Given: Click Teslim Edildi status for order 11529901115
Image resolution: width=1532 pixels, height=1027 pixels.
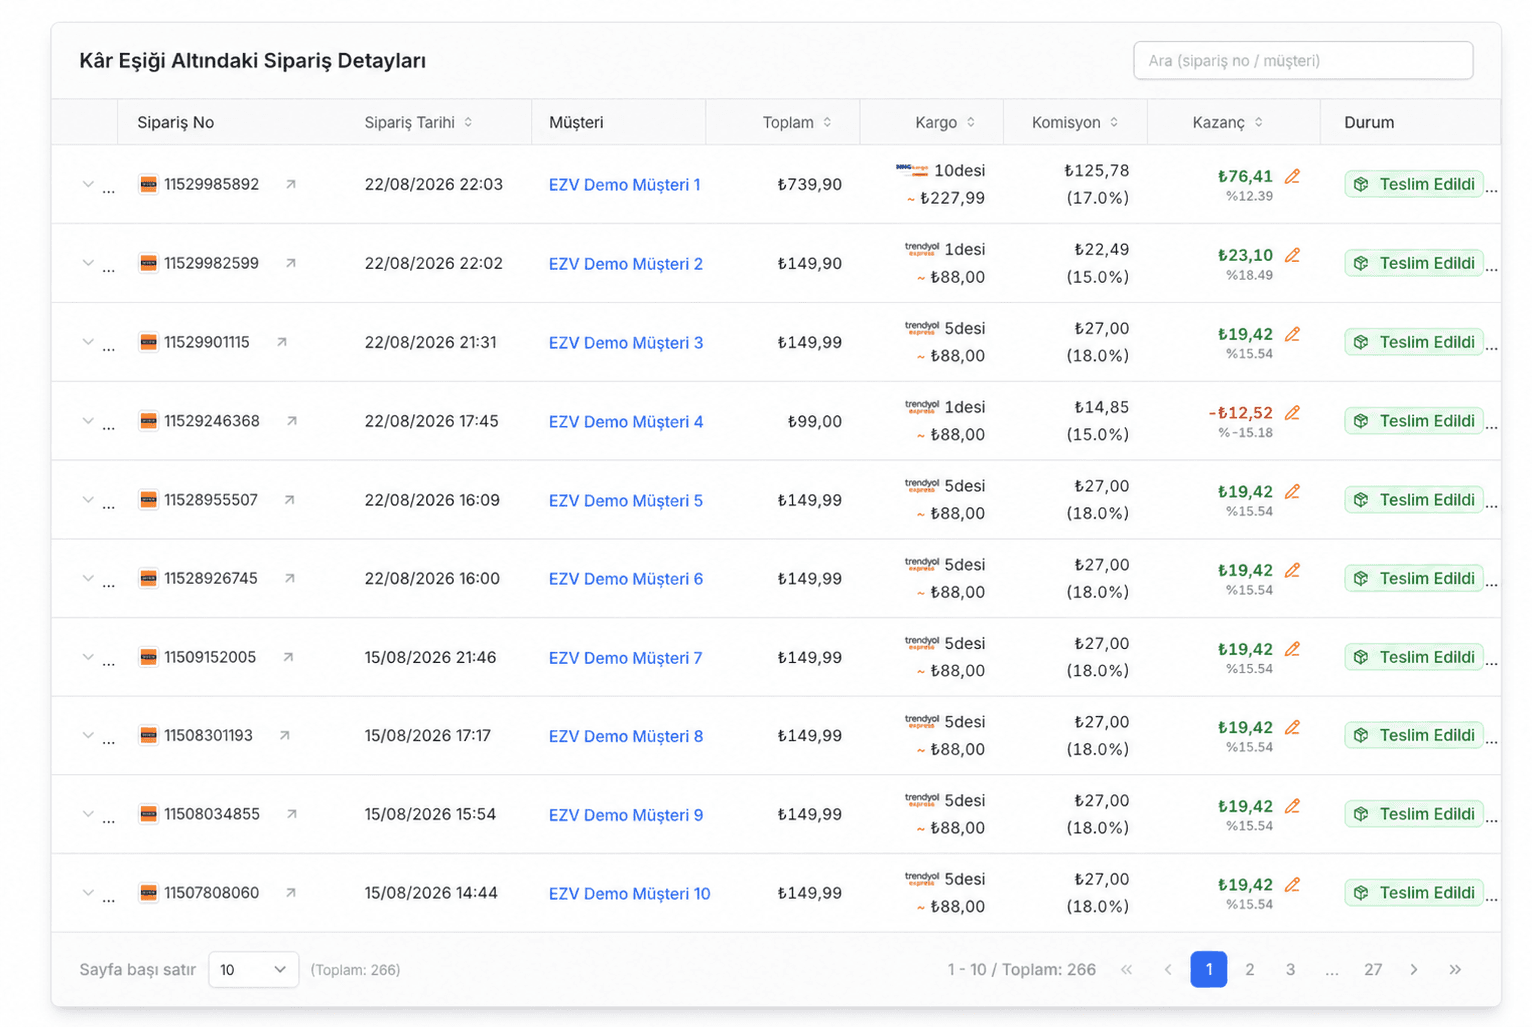Looking at the screenshot, I should click(1414, 342).
